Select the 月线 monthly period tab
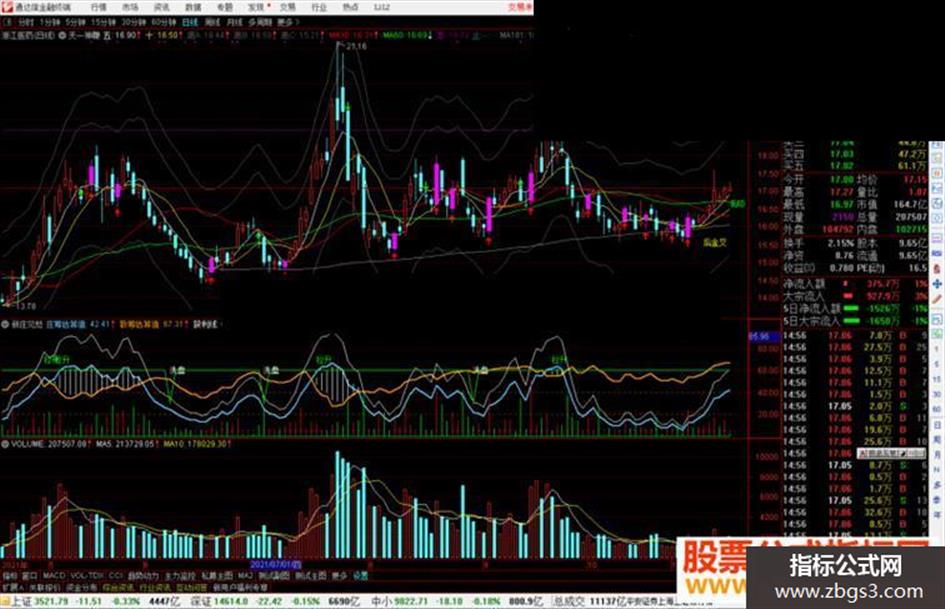 point(234,22)
